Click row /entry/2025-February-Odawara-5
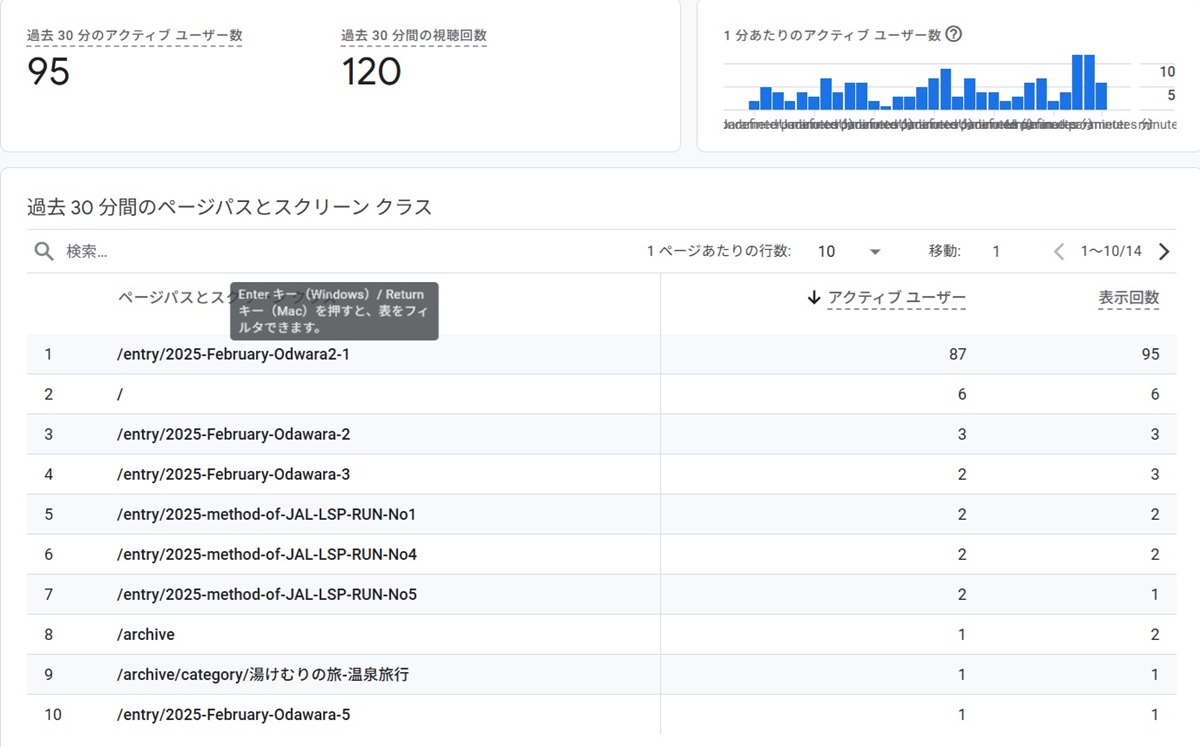Image resolution: width=1200 pixels, height=747 pixels. coord(601,715)
